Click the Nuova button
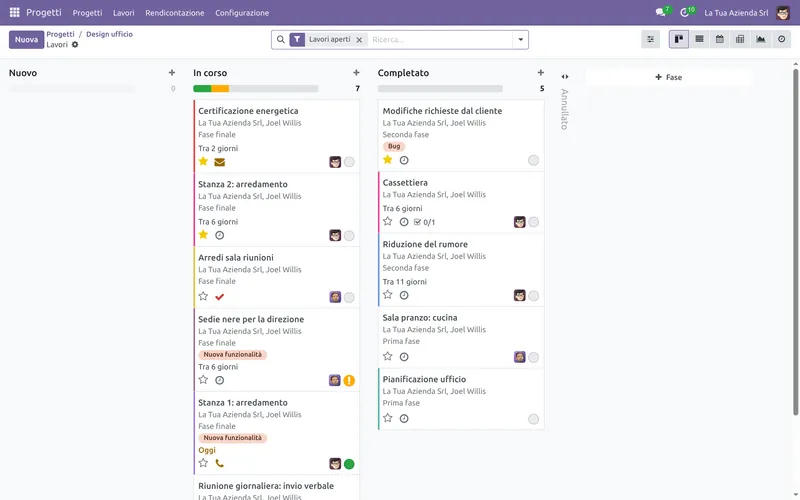 click(27, 39)
